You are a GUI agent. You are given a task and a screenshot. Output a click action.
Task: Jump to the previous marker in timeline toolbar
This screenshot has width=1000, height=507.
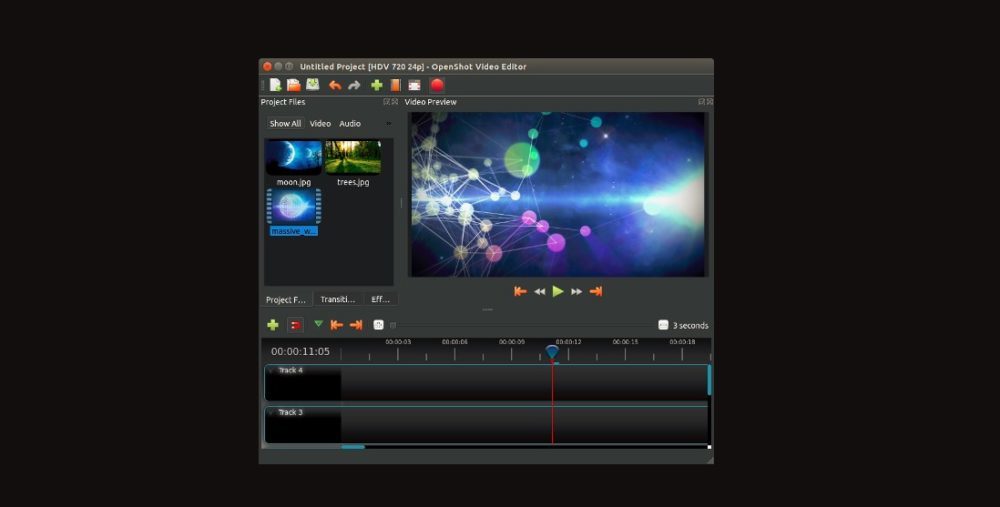[x=337, y=325]
